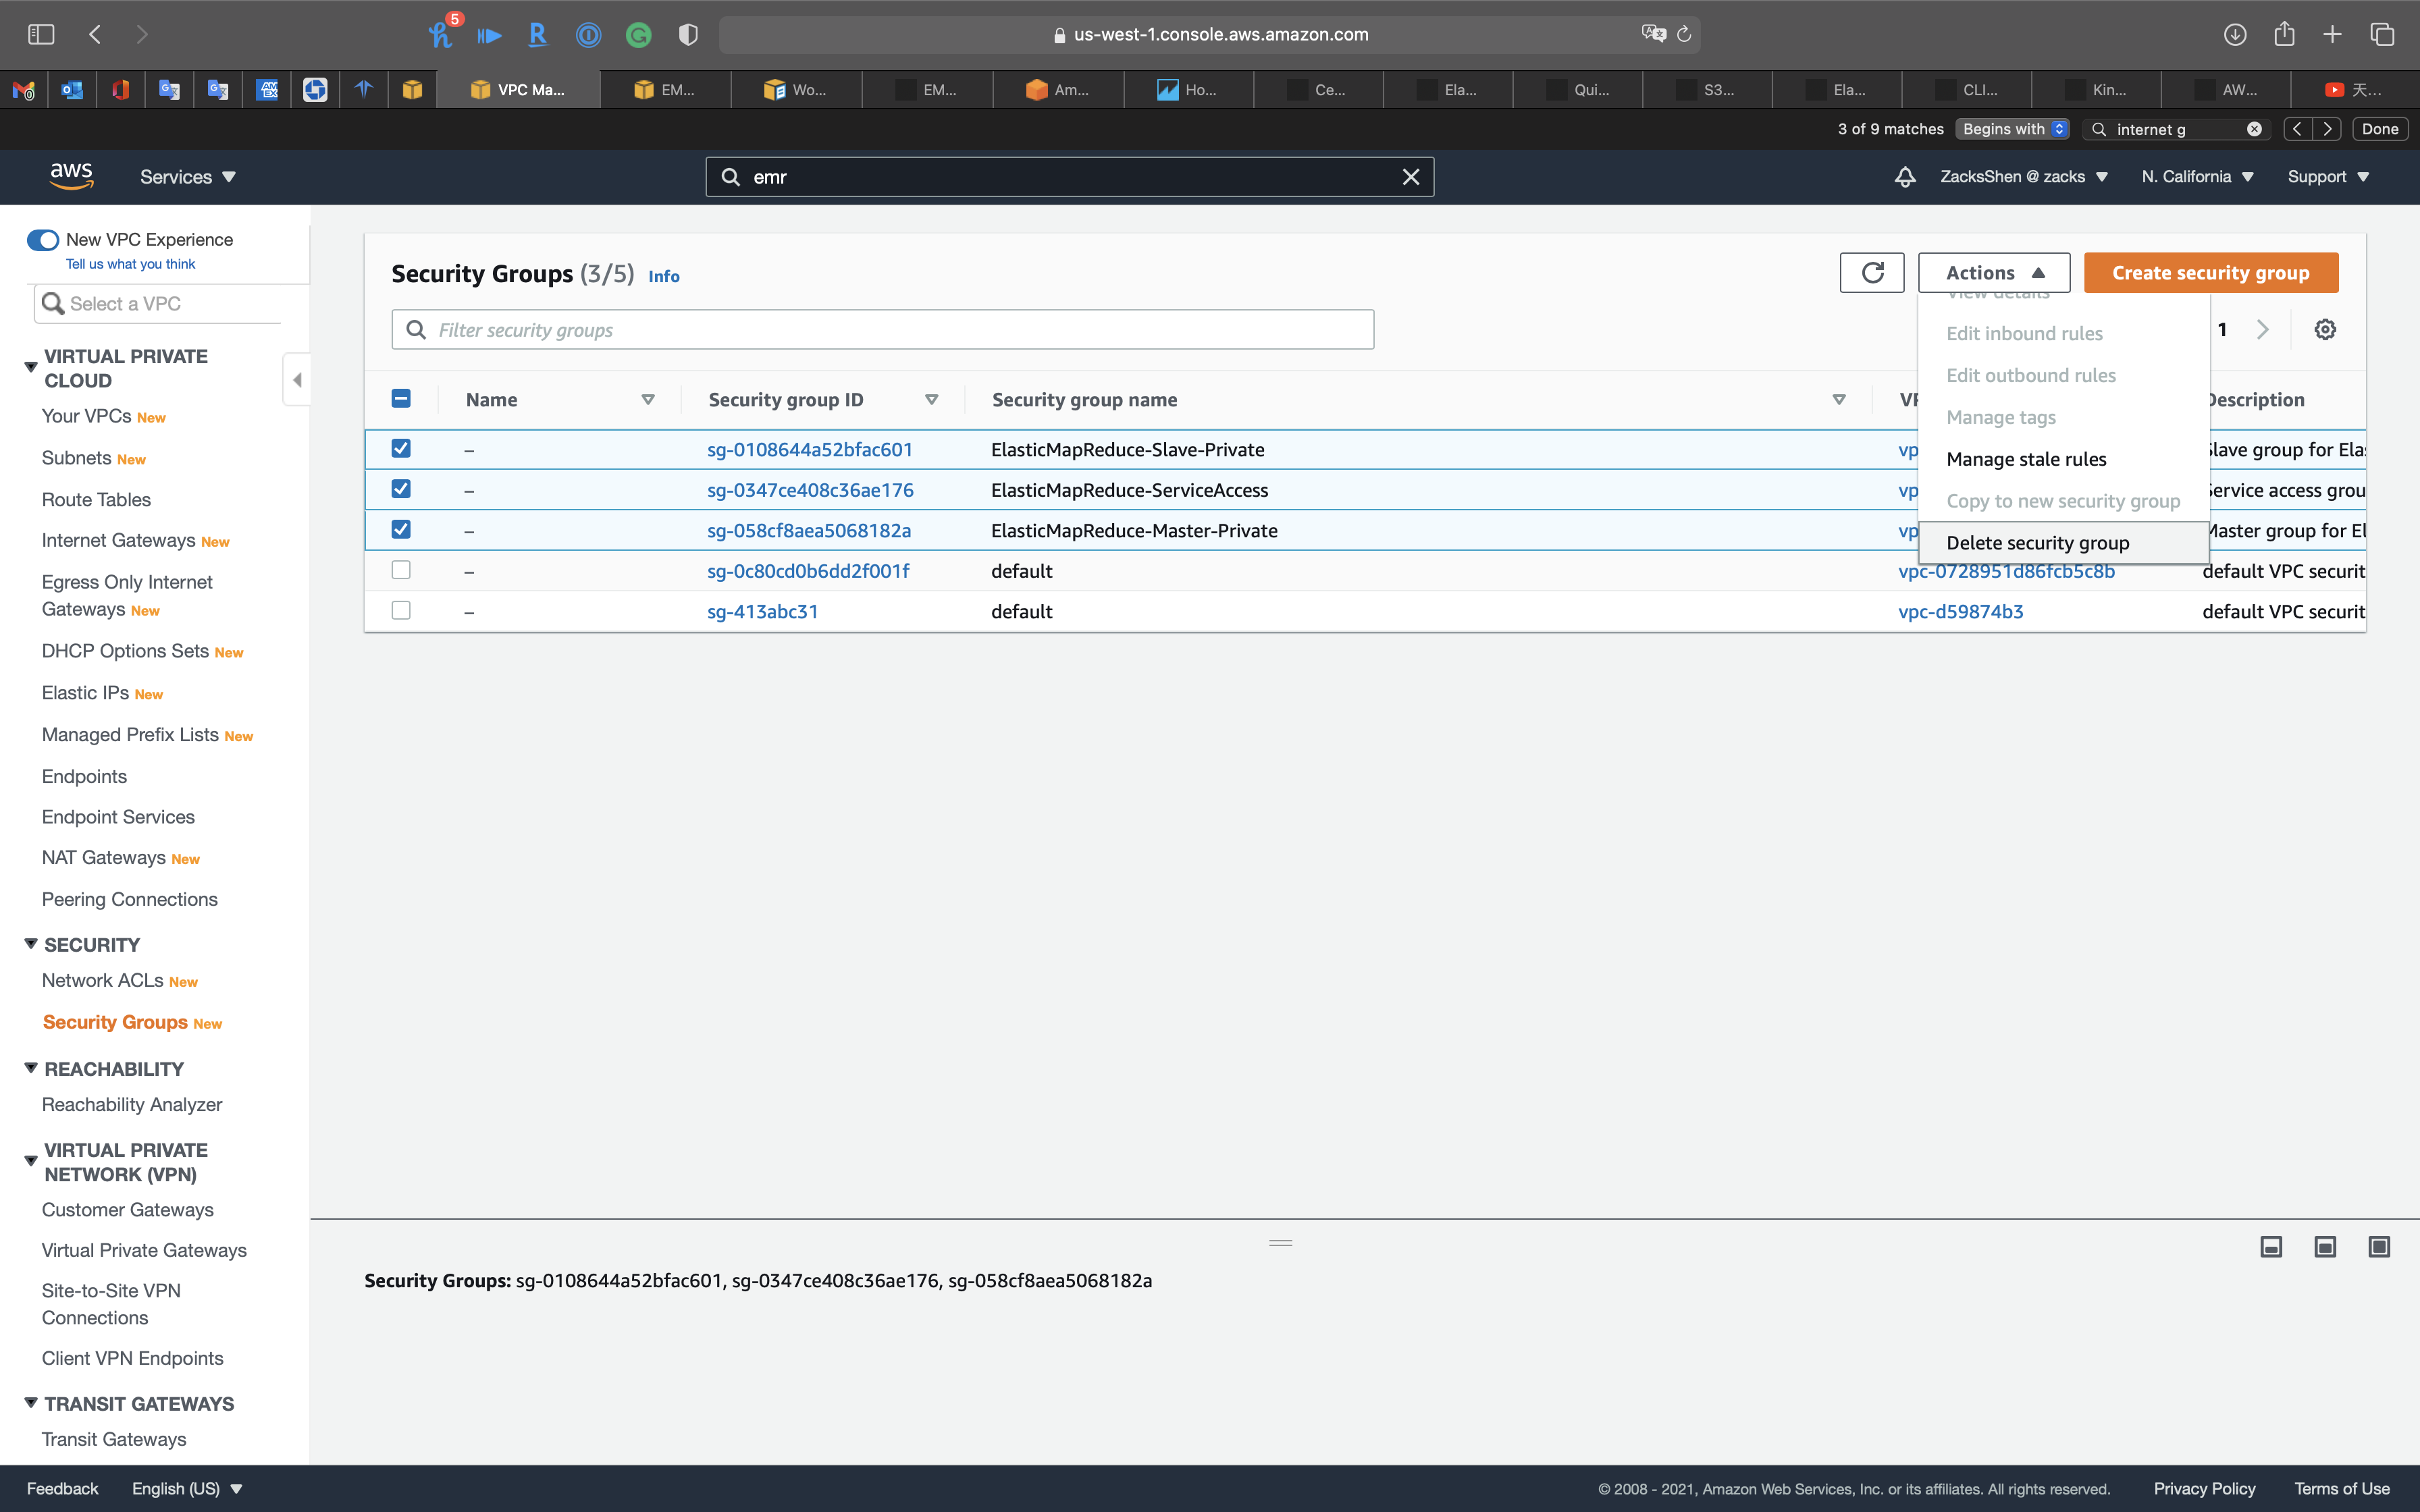The height and width of the screenshot is (1512, 2420).
Task: Check the sg-413abc31 default row checkbox
Action: (x=401, y=611)
